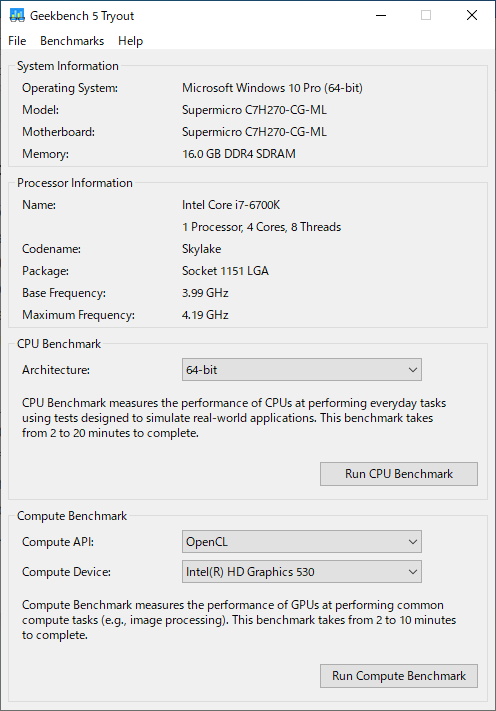
Task: Click the Compute API chevron arrow
Action: (413, 541)
